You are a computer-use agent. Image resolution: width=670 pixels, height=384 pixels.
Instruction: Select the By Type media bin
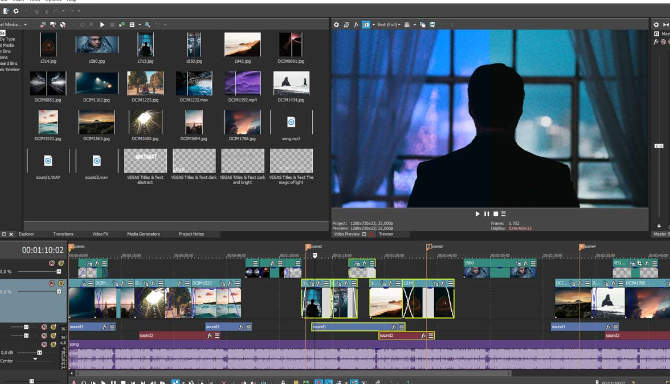pyautogui.click(x=8, y=39)
